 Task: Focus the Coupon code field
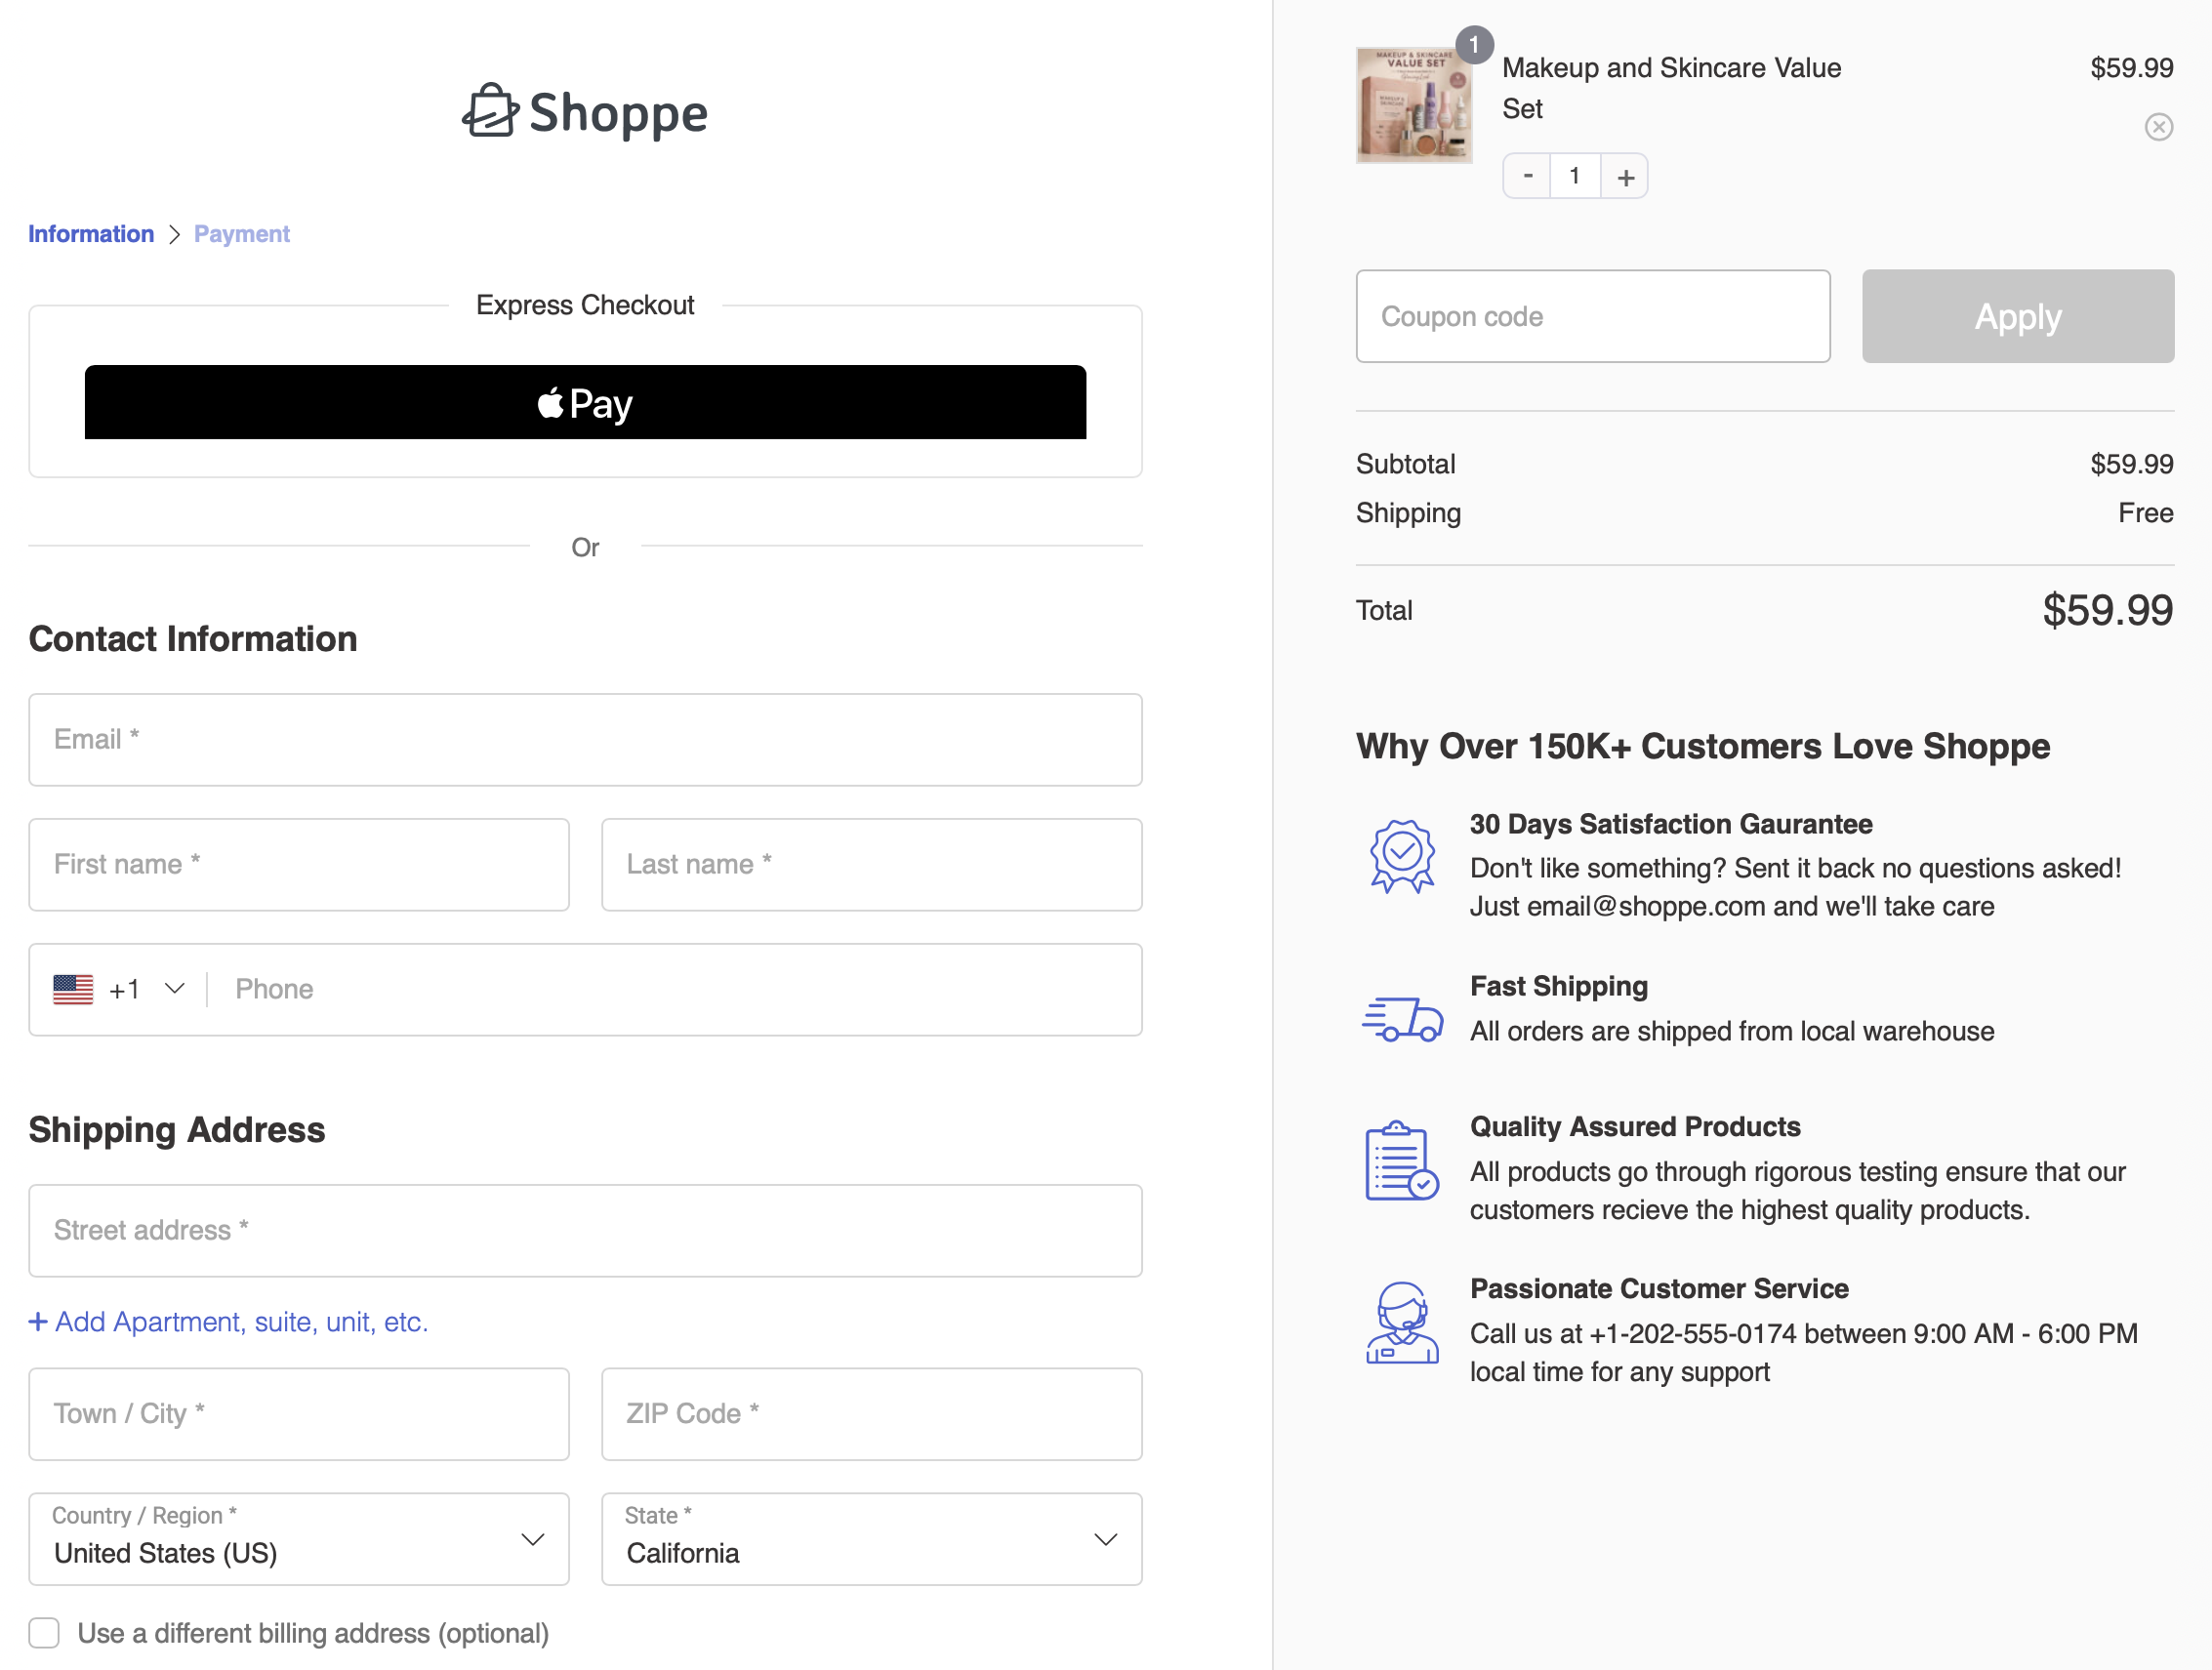pyautogui.click(x=1593, y=316)
